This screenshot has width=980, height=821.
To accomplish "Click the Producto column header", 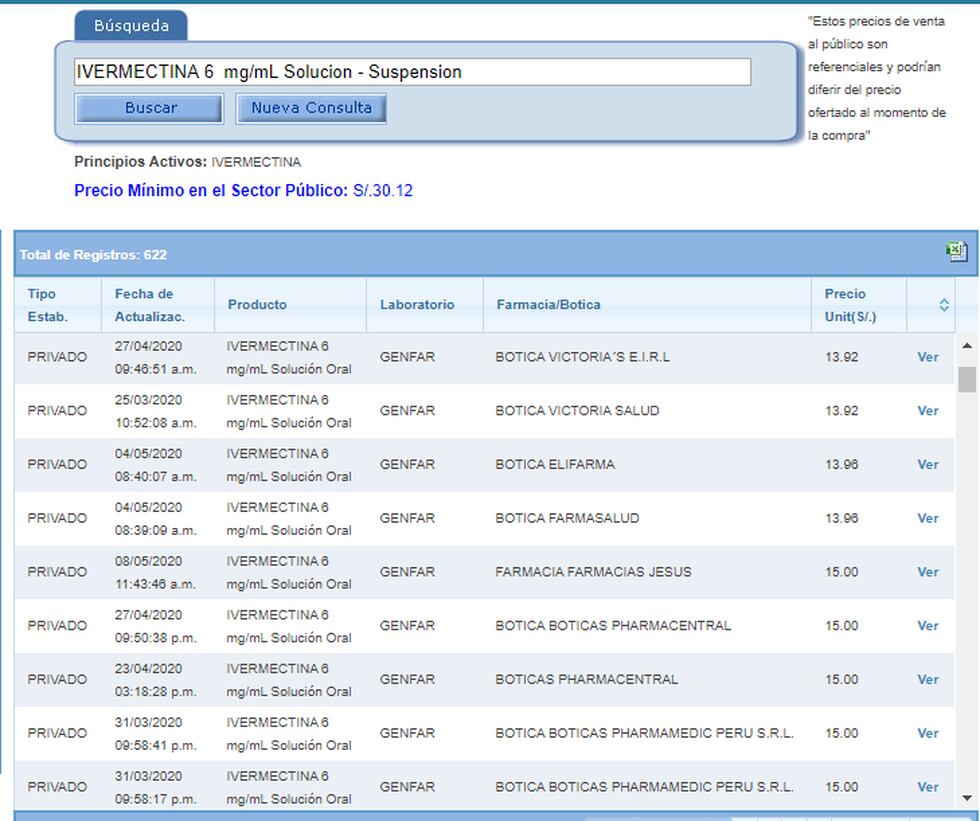I will coord(257,305).
